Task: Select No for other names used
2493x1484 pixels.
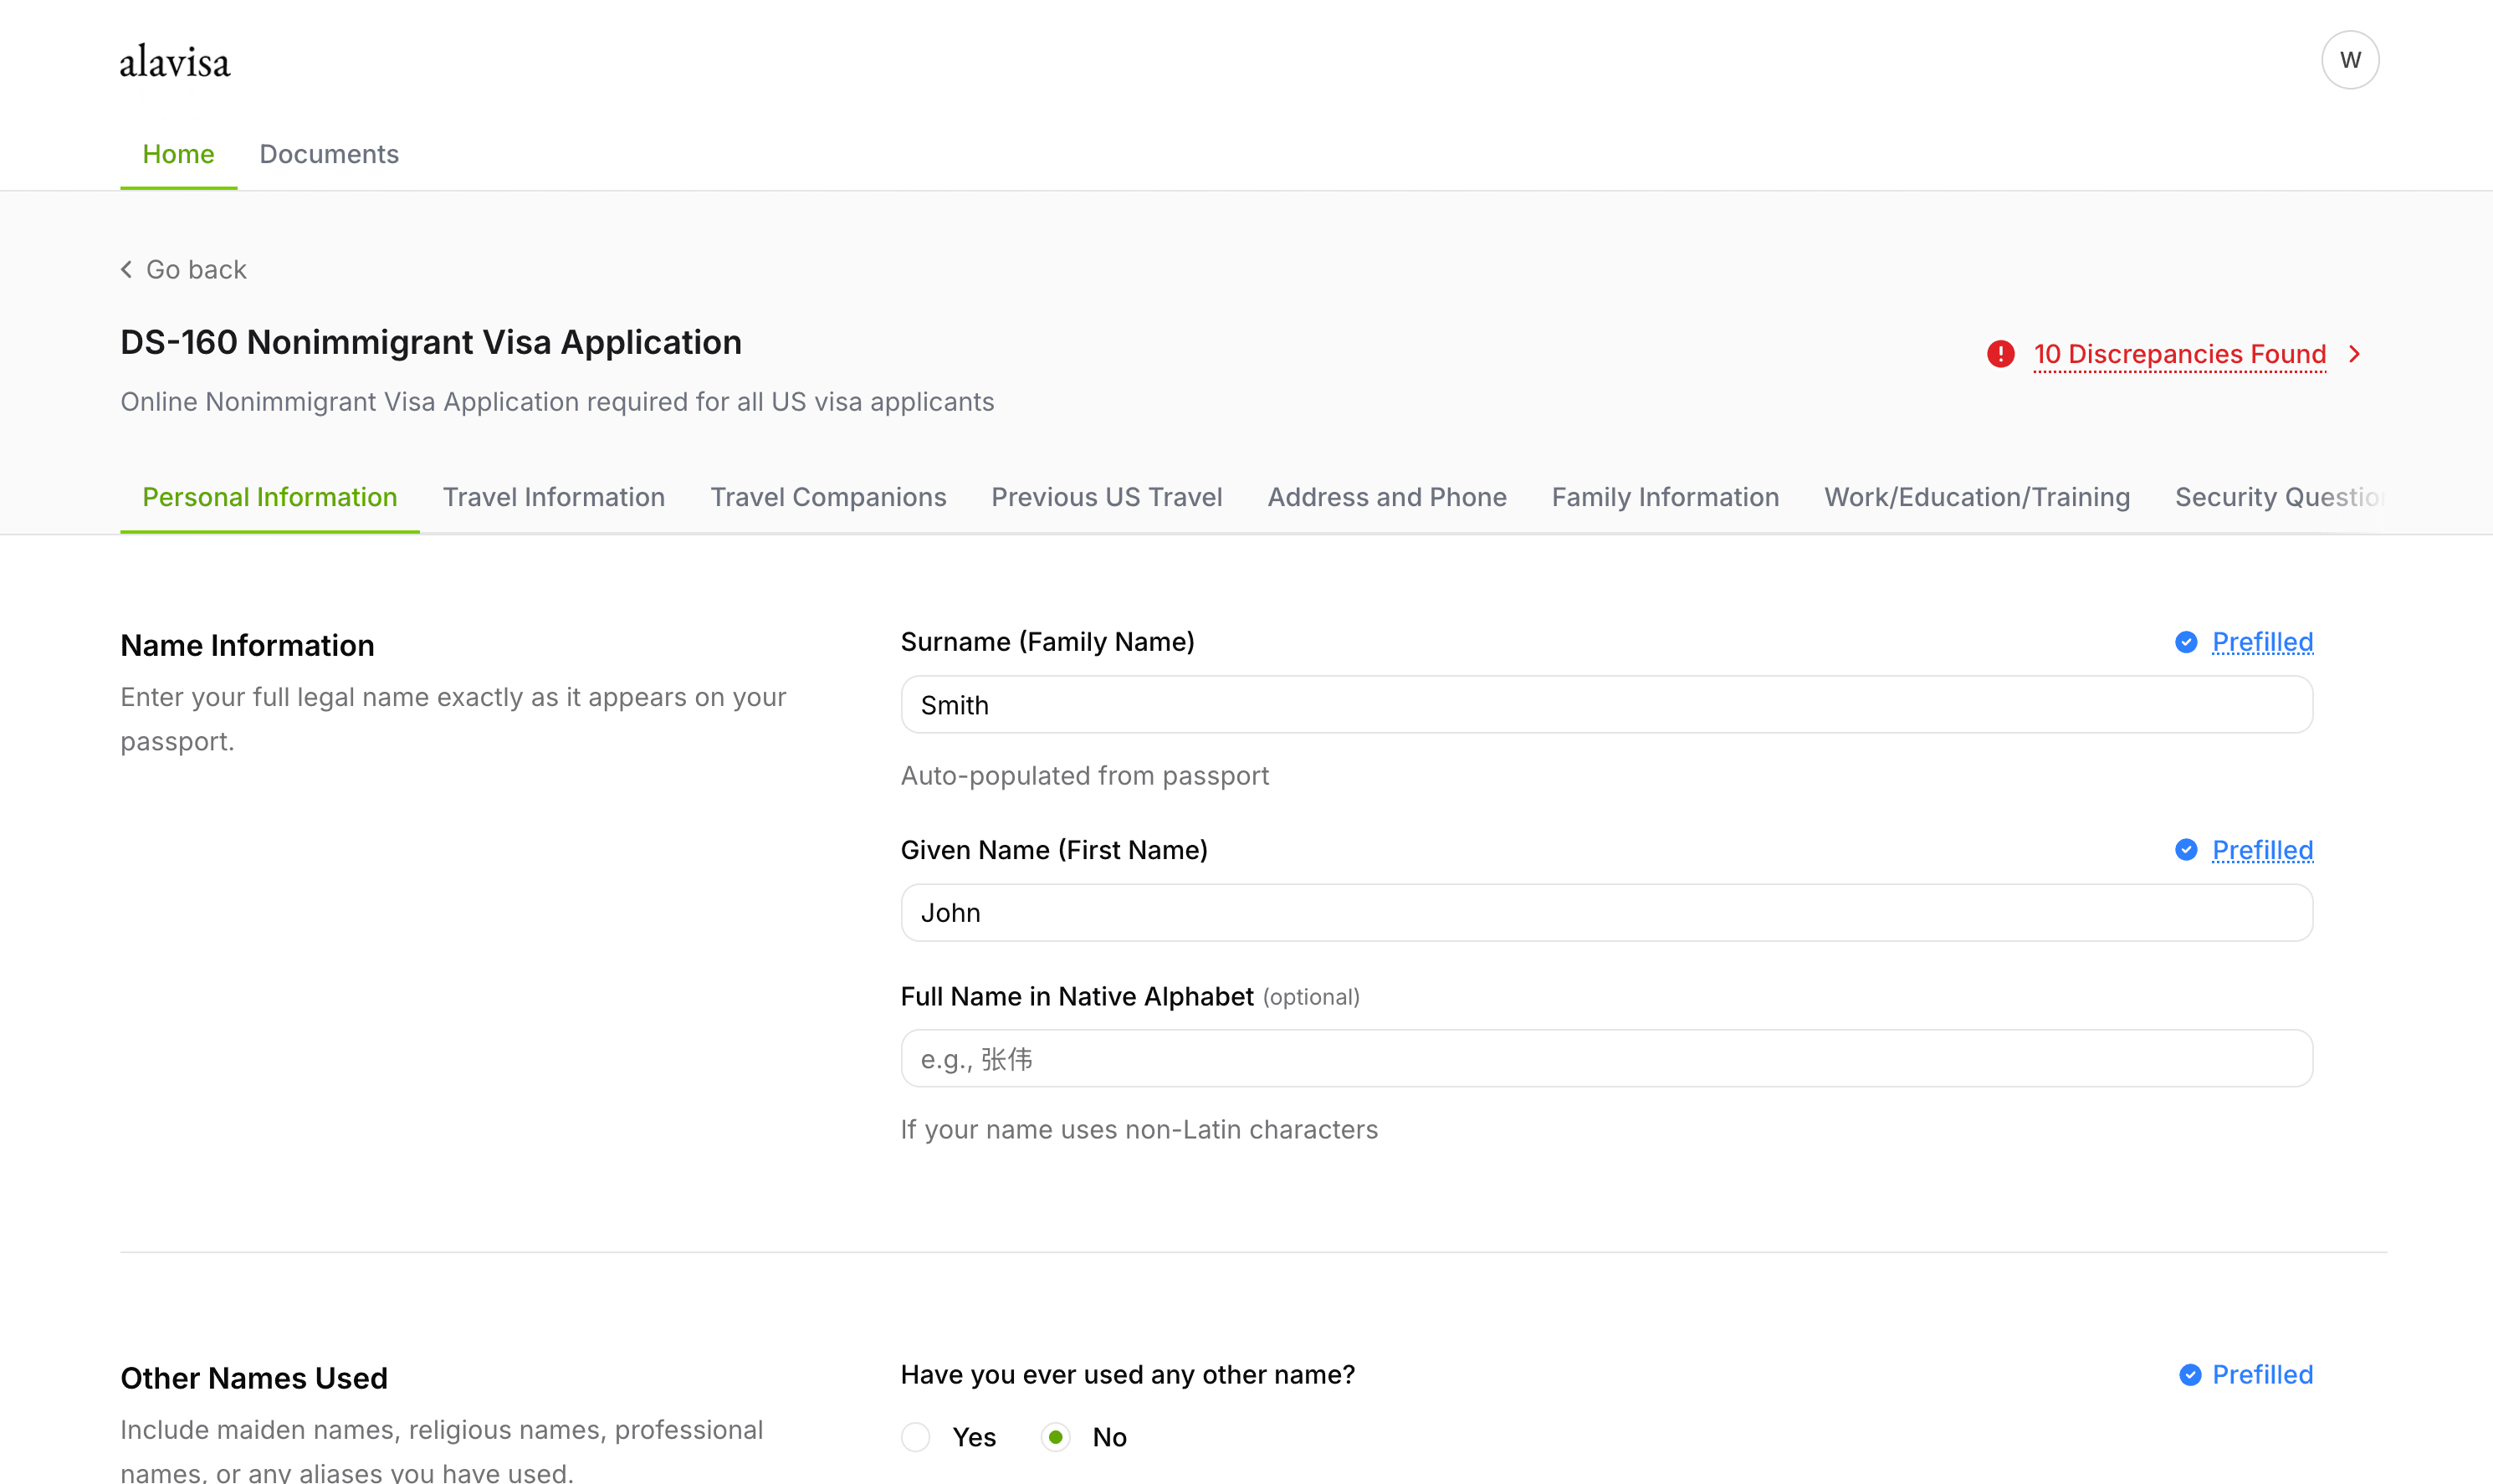Action: pos(1055,1436)
